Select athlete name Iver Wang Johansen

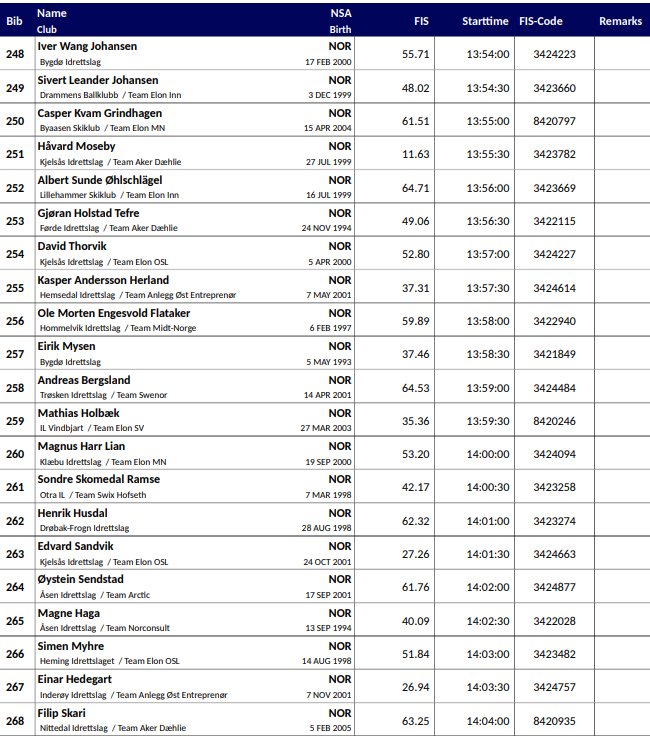(87, 46)
